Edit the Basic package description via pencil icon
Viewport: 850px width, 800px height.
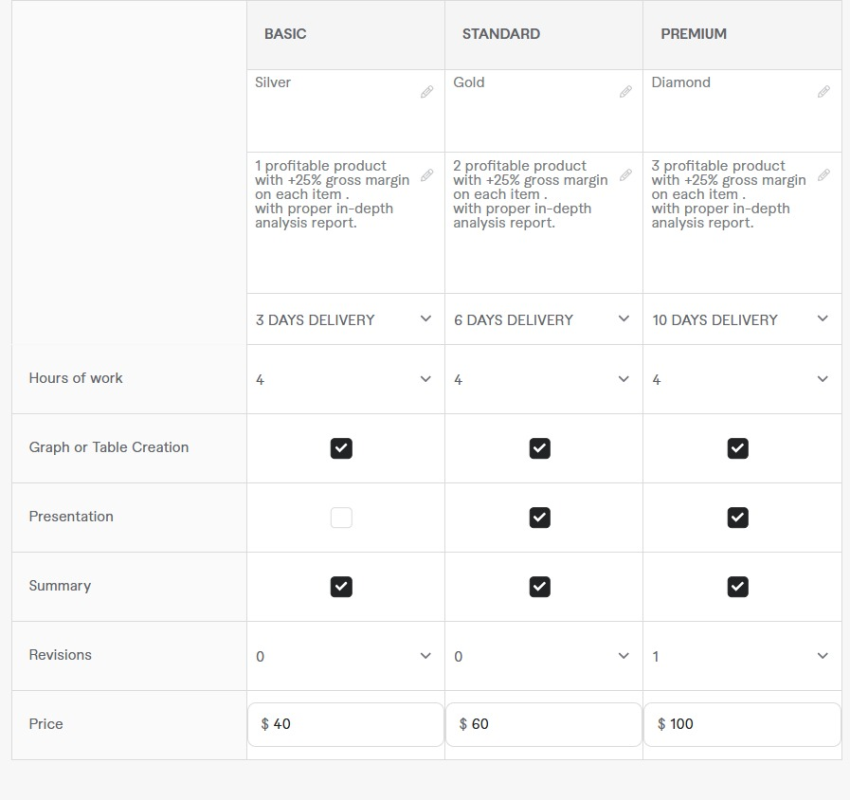point(427,175)
